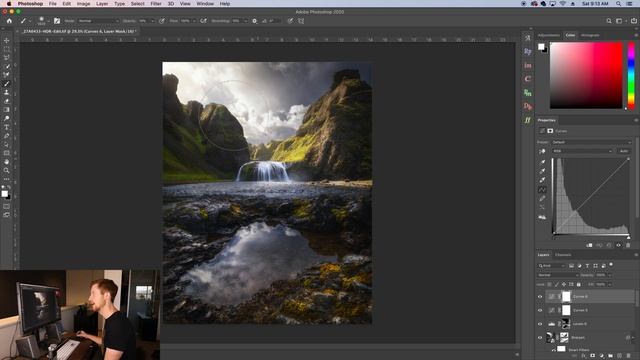This screenshot has height=360, width=640.
Task: Toggle lock transparent pixels
Action: pos(549,284)
